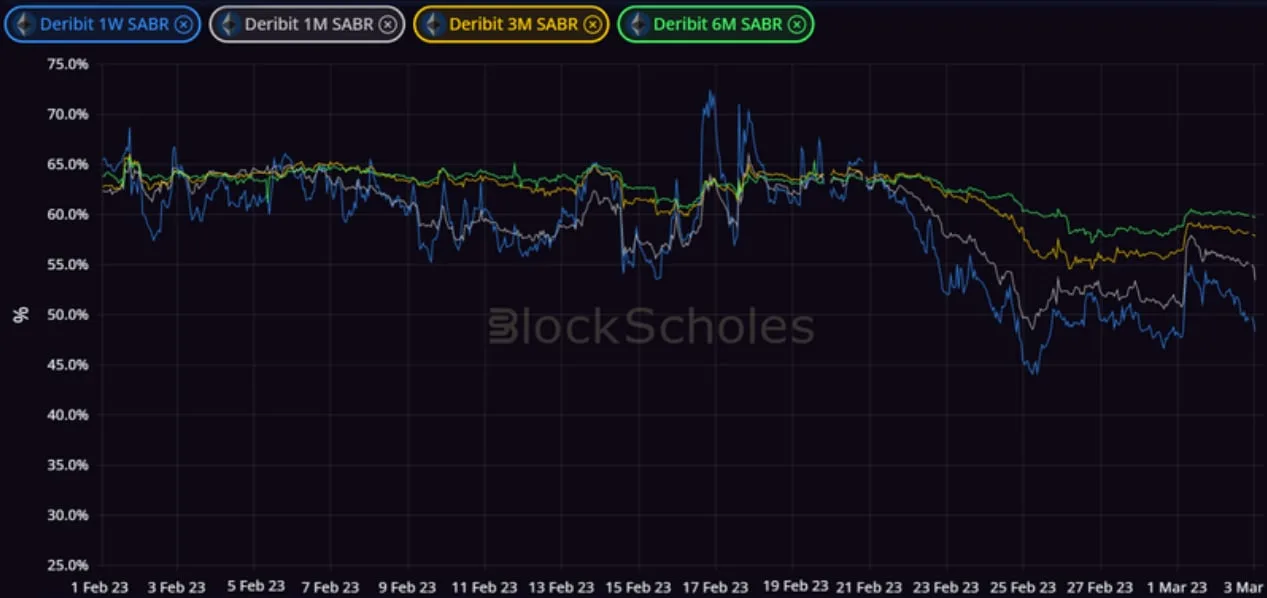Screen dimensions: 1267x598
Task: Click the 23 Feb 23 date label
Action: pyautogui.click(x=947, y=586)
